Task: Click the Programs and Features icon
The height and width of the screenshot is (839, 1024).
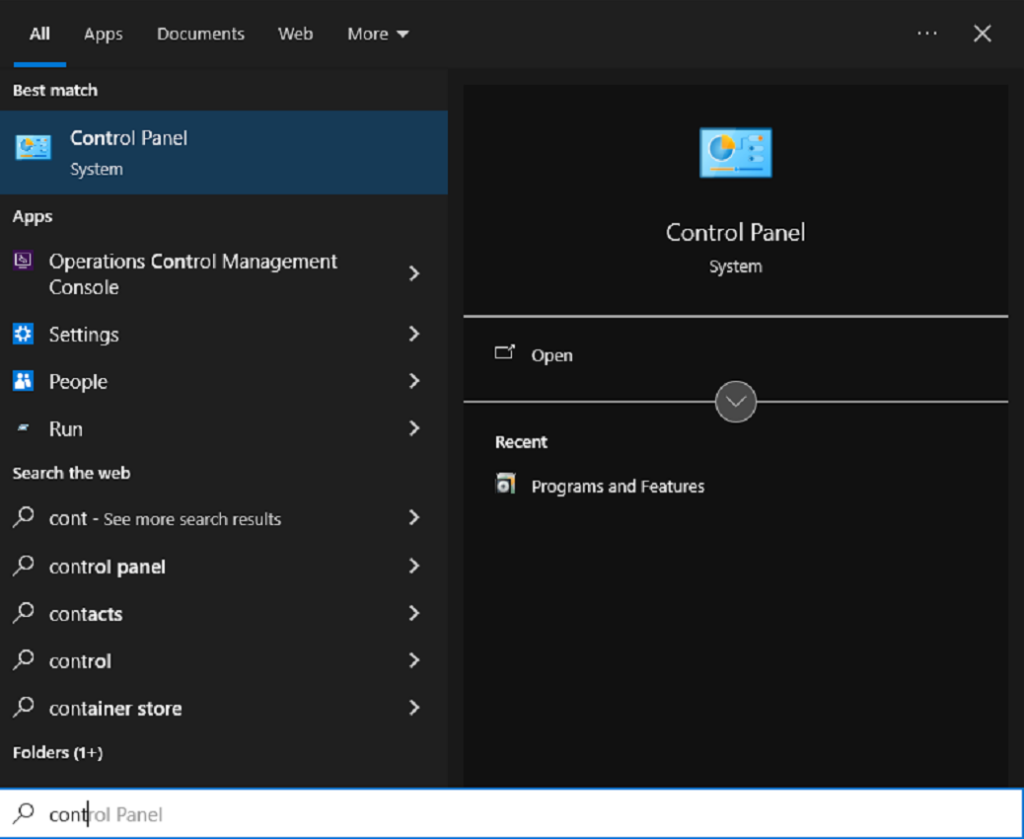Action: click(505, 485)
